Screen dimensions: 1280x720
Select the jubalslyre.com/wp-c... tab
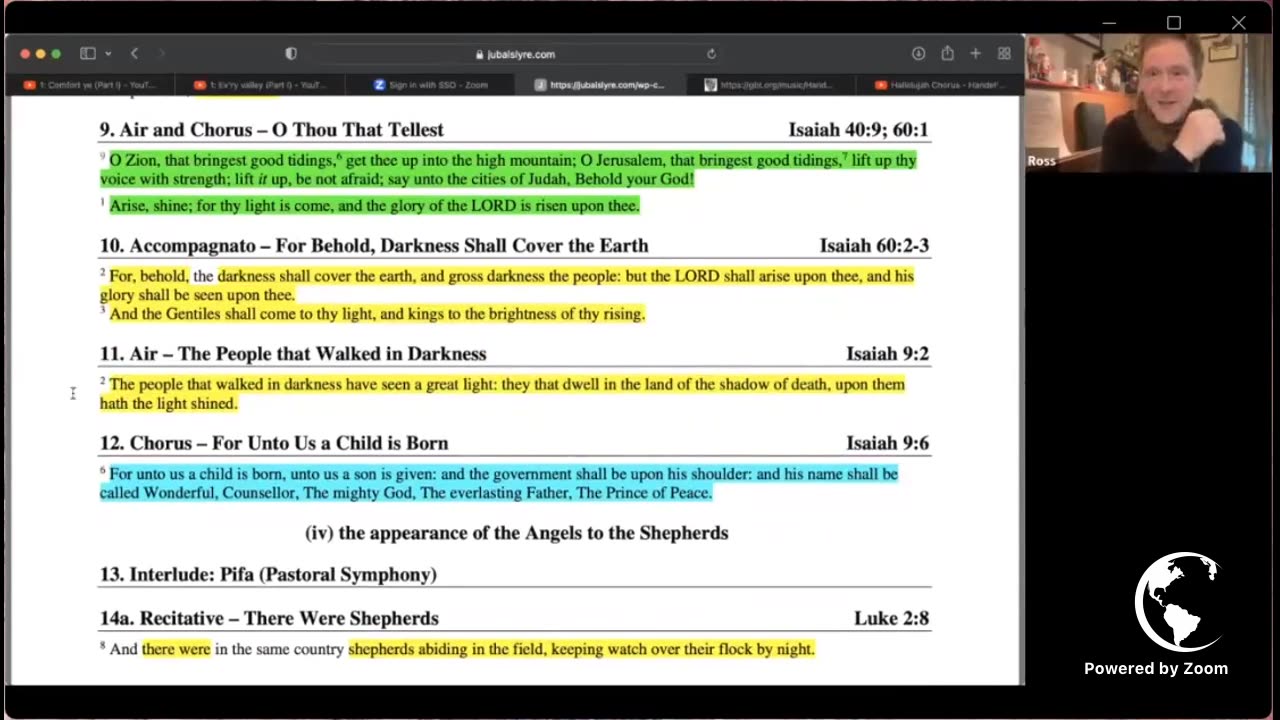(x=602, y=85)
